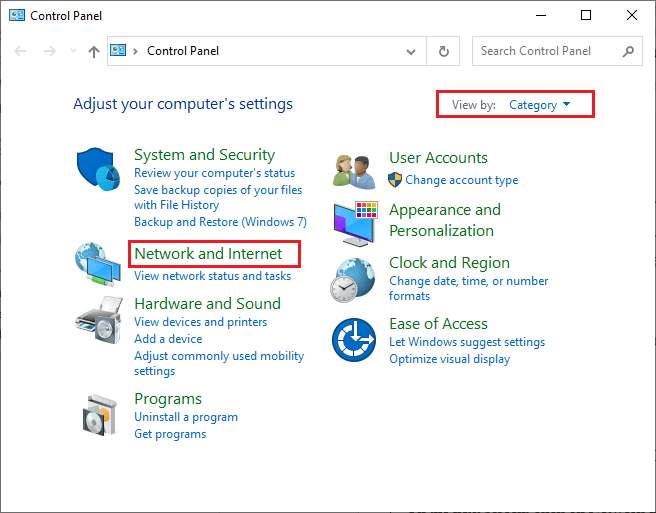The image size is (656, 513).
Task: Open the User Accounts people icon
Action: (x=354, y=172)
